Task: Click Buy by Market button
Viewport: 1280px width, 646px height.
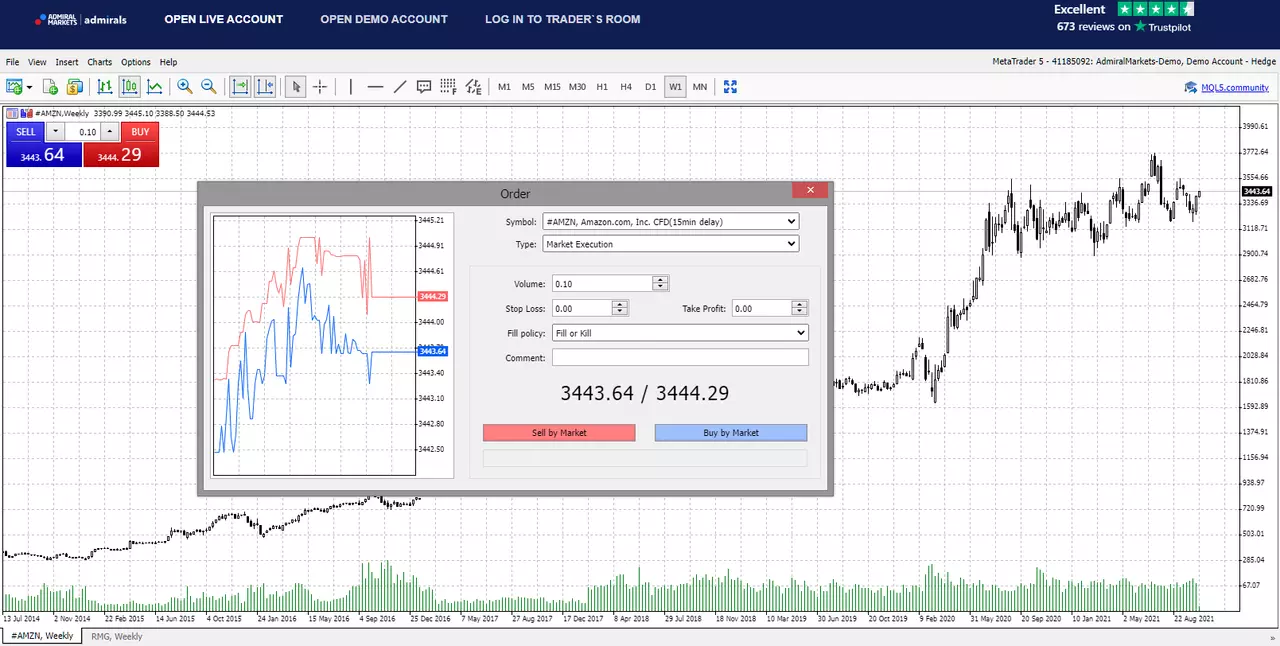Action: point(731,433)
